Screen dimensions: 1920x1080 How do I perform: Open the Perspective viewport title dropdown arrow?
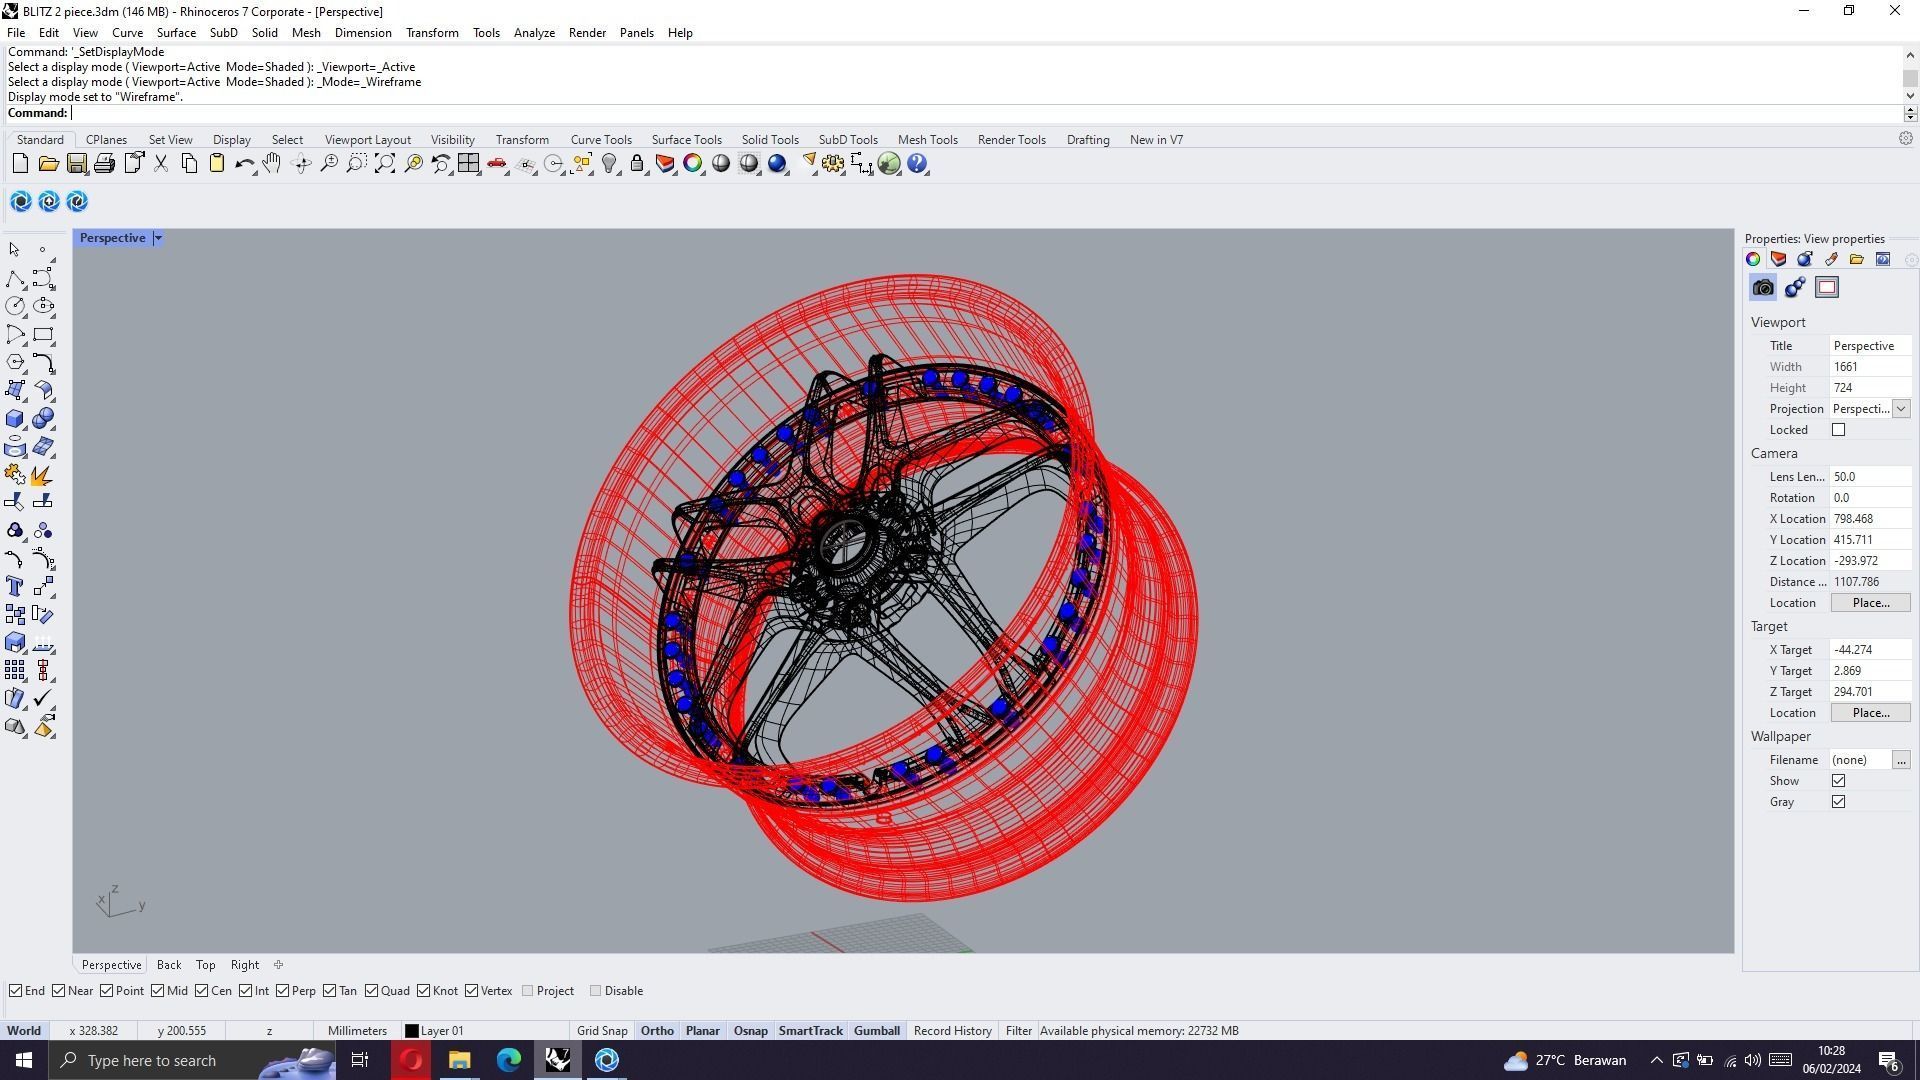click(x=158, y=238)
